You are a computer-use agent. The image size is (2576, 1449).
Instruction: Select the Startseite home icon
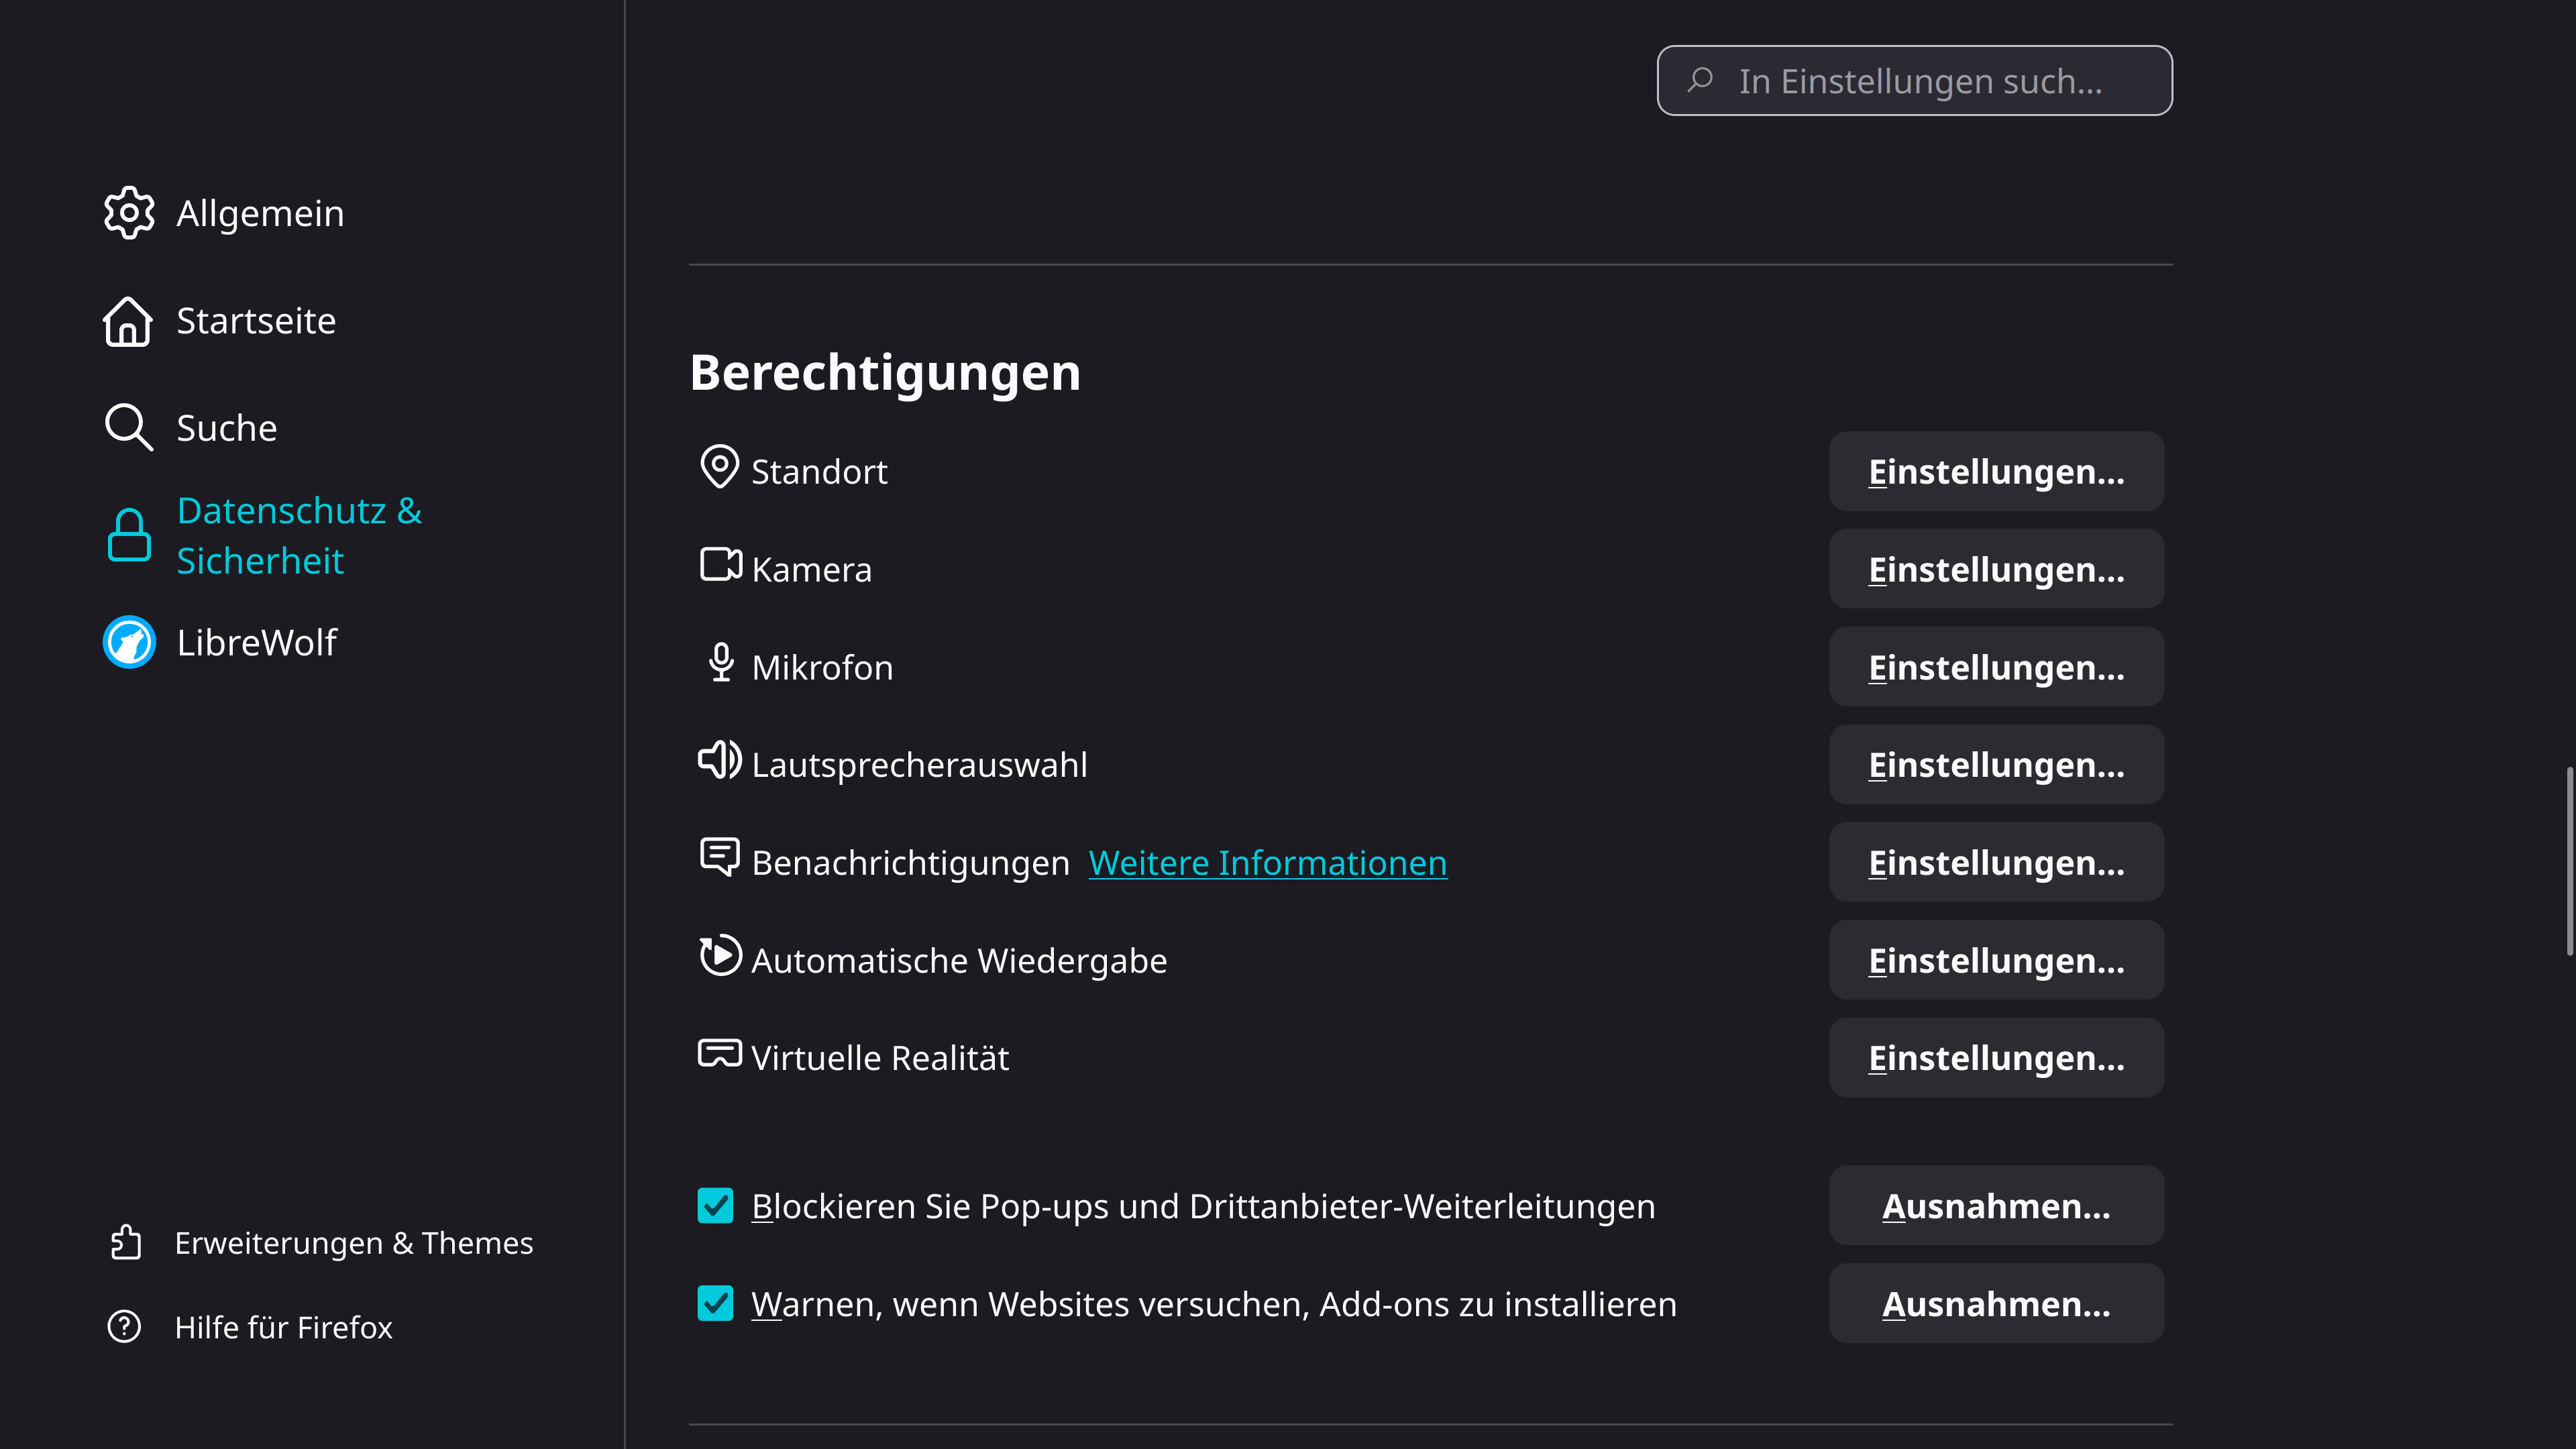[x=128, y=321]
